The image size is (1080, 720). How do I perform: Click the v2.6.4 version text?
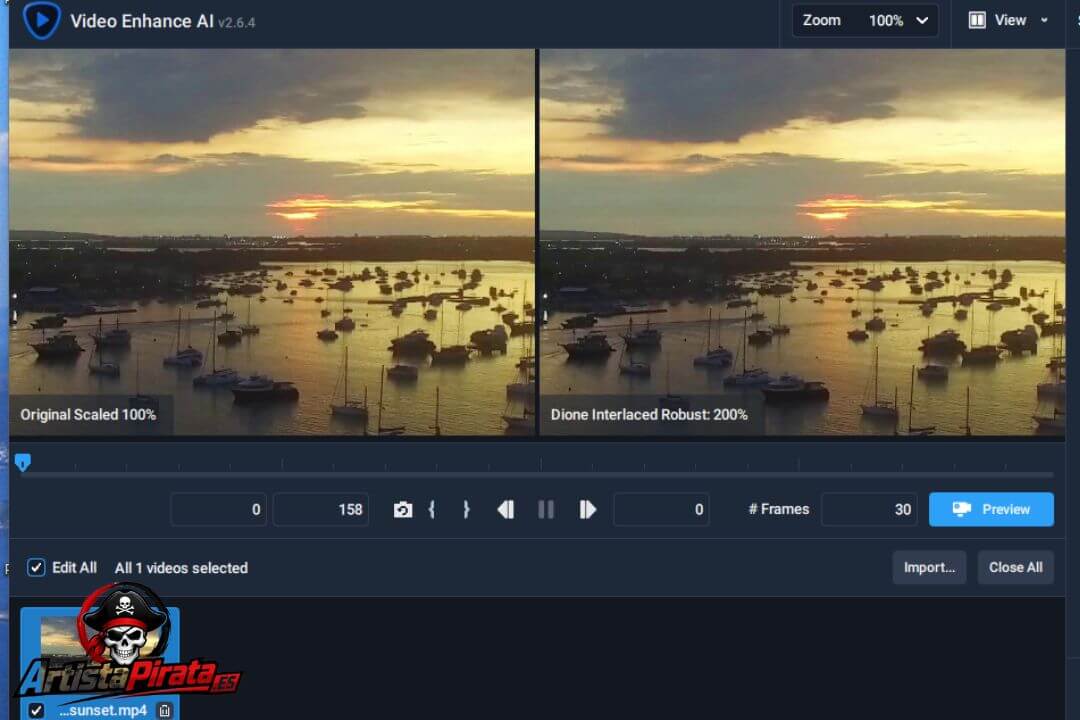point(236,23)
